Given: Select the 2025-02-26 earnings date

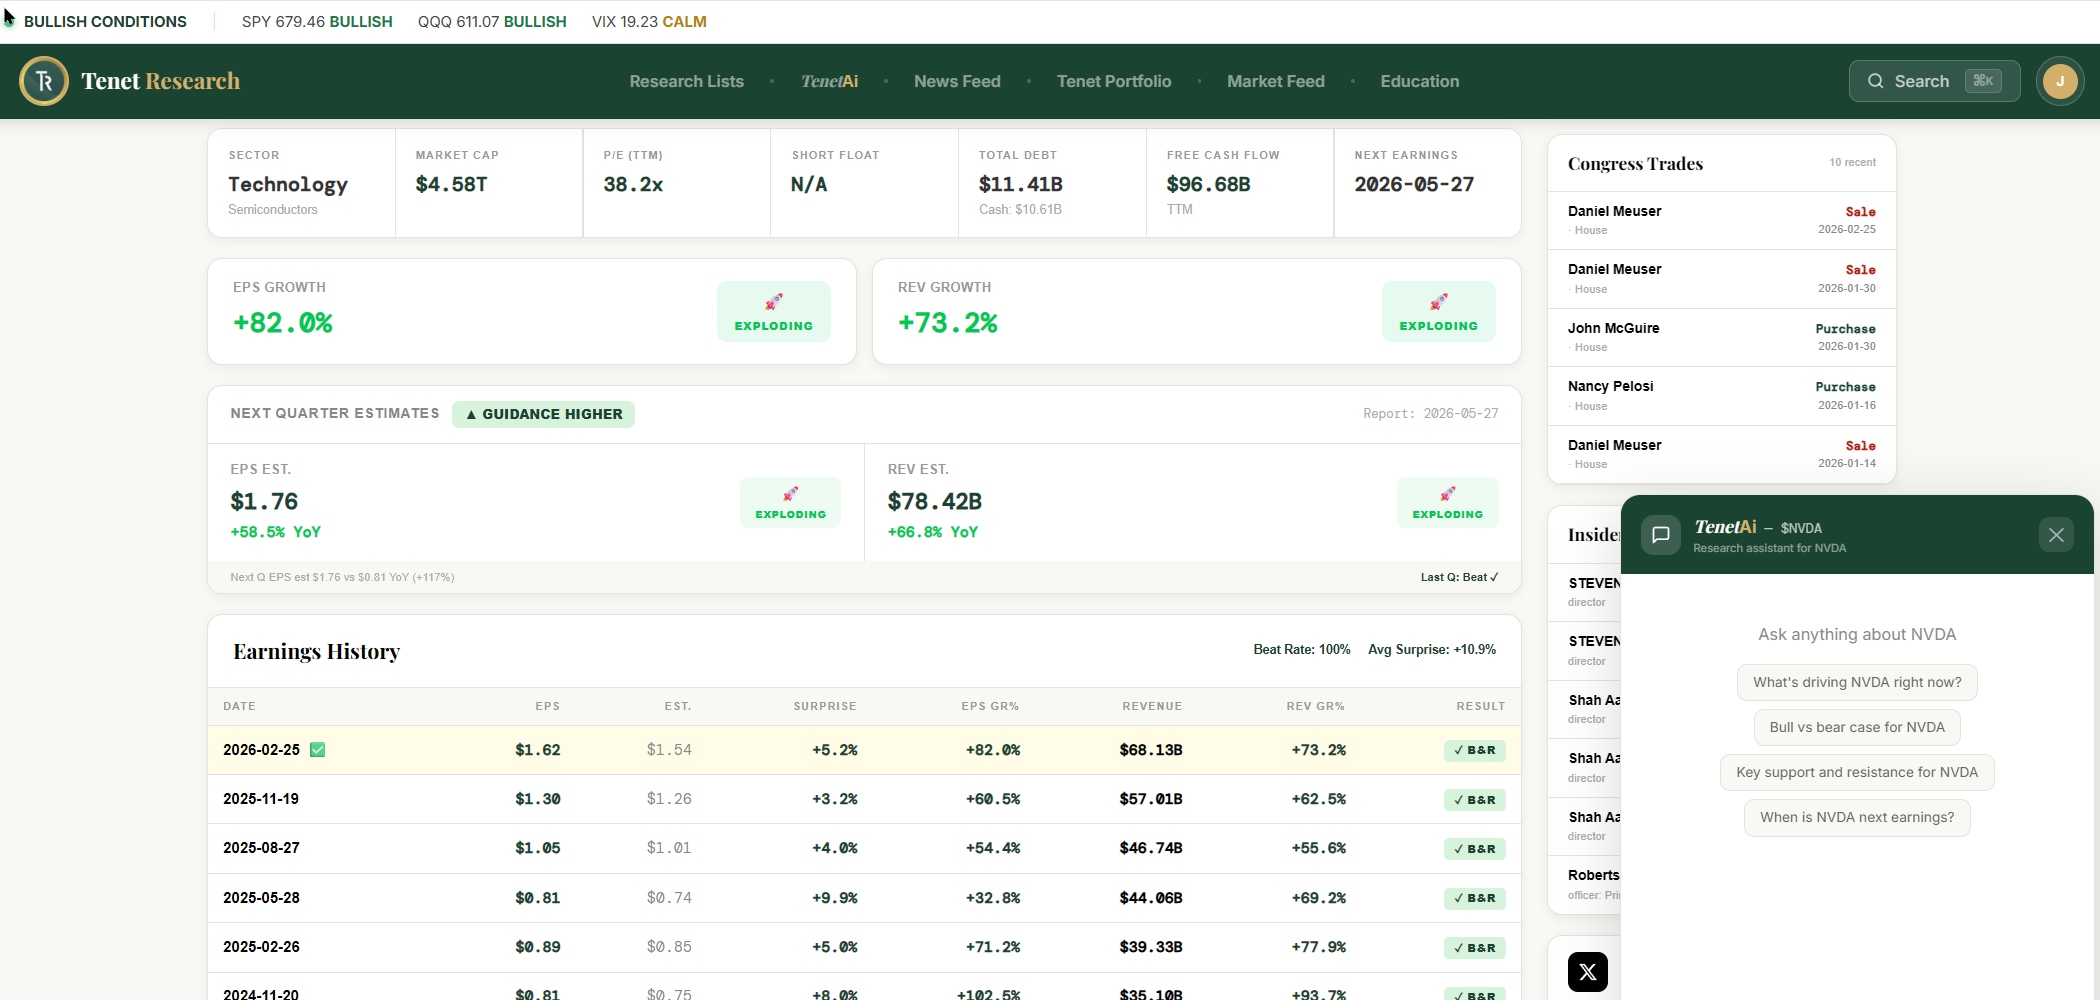Looking at the screenshot, I should (261, 947).
